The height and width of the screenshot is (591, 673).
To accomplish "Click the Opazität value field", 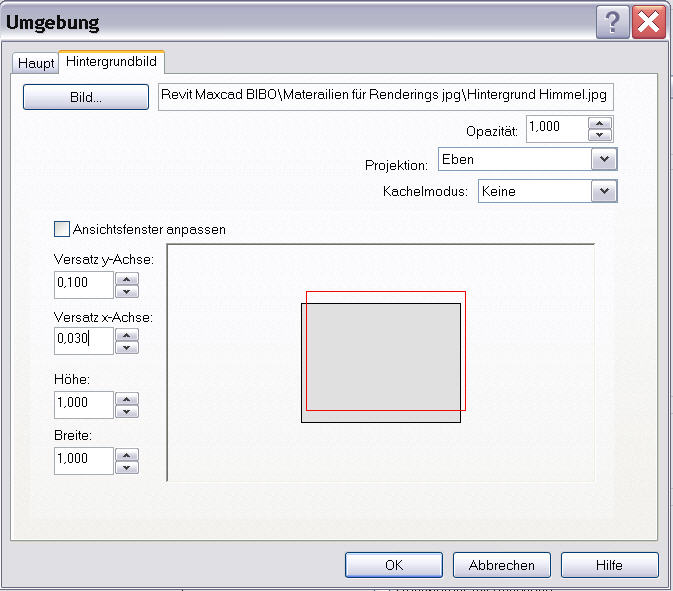I will coord(556,128).
